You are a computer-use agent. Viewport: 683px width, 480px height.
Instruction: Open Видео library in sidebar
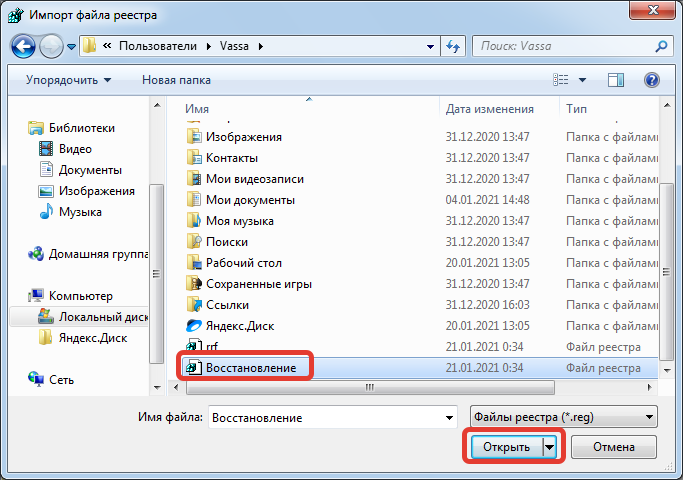(75, 149)
